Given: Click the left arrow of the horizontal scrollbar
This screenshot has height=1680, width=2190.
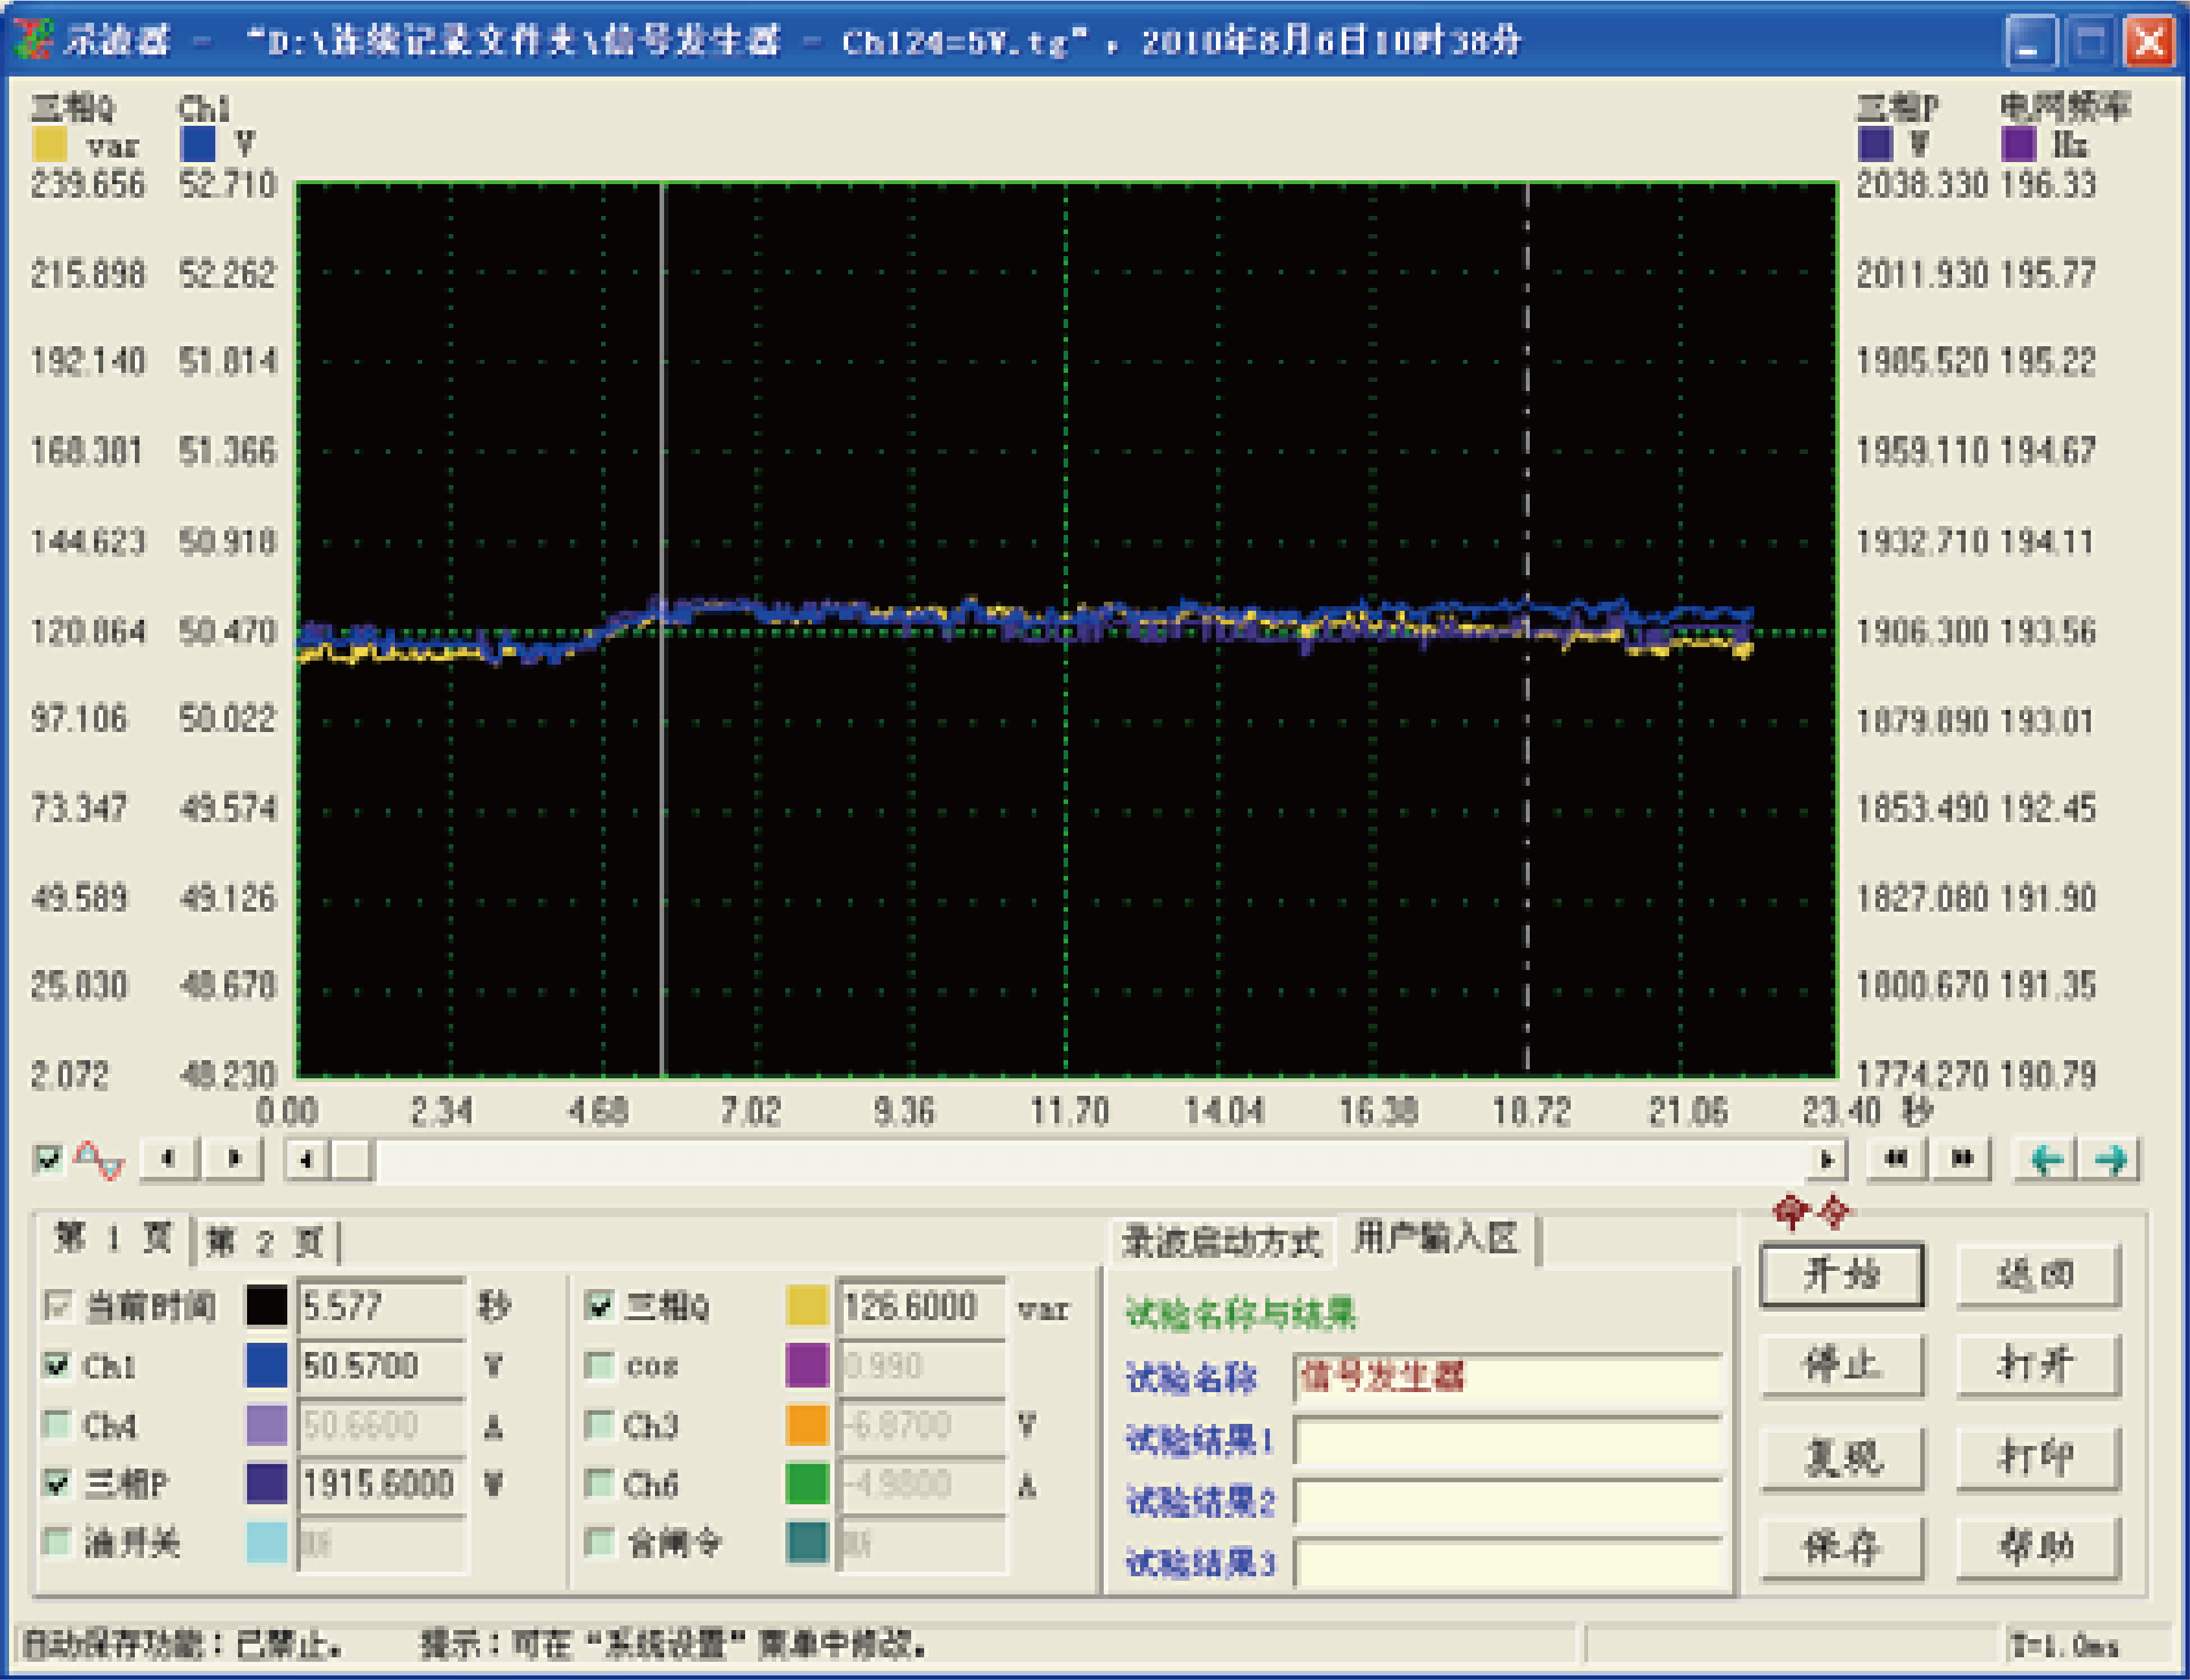Looking at the screenshot, I should pyautogui.click(x=307, y=1160).
